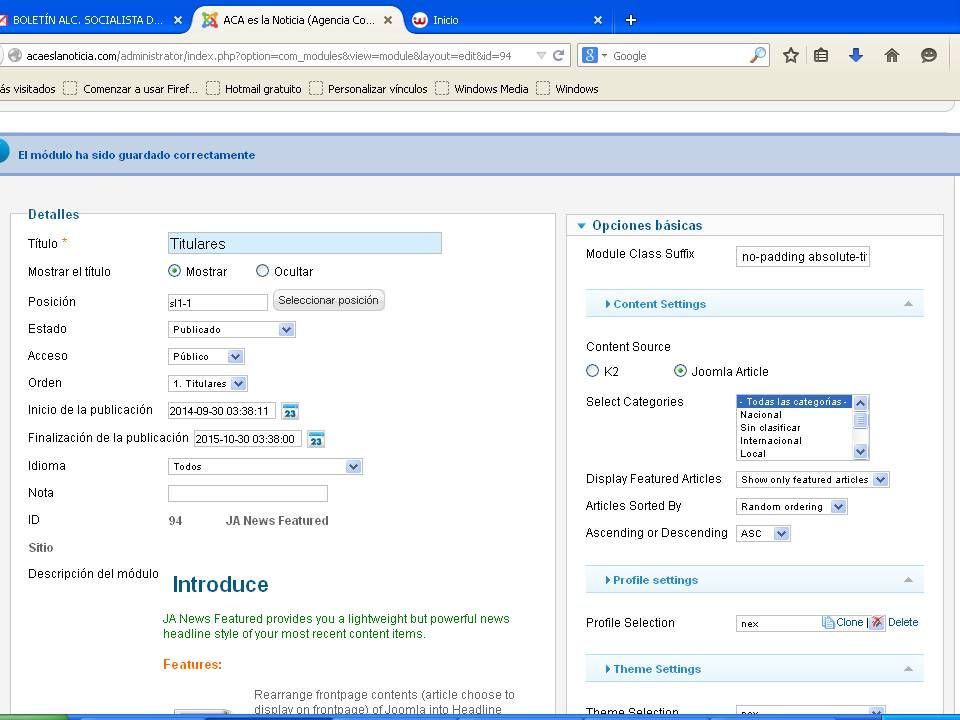
Task: Open Comenzar a usar Firefox bookmark
Action: (x=131, y=89)
